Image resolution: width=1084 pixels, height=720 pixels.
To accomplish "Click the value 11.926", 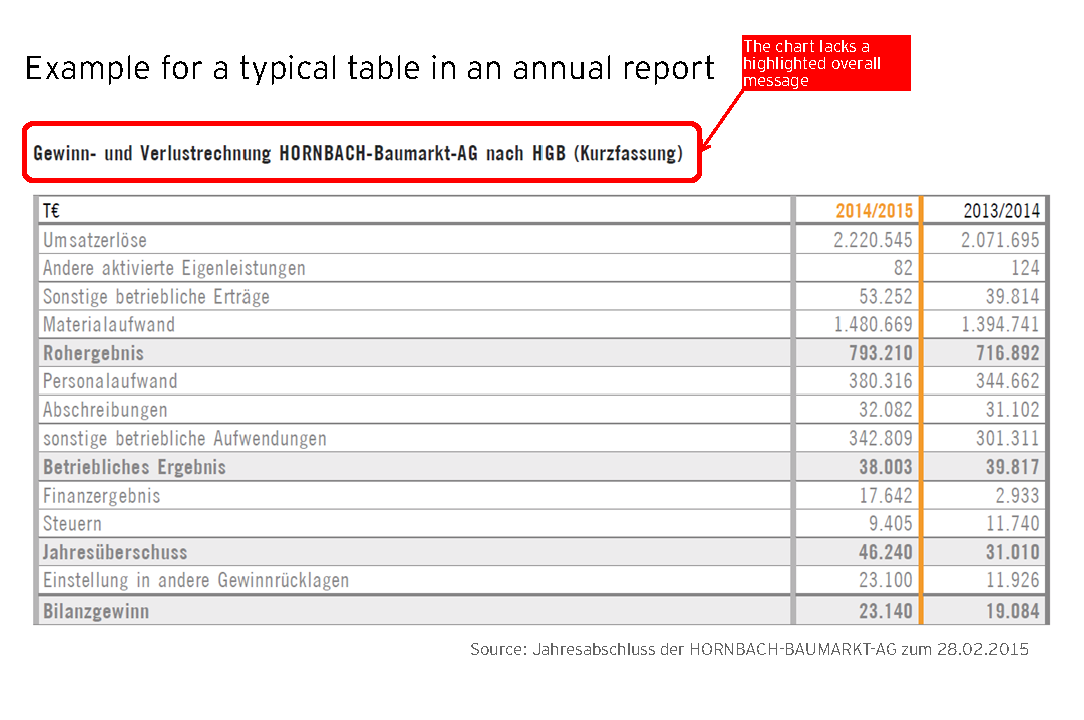I will 1013,580.
